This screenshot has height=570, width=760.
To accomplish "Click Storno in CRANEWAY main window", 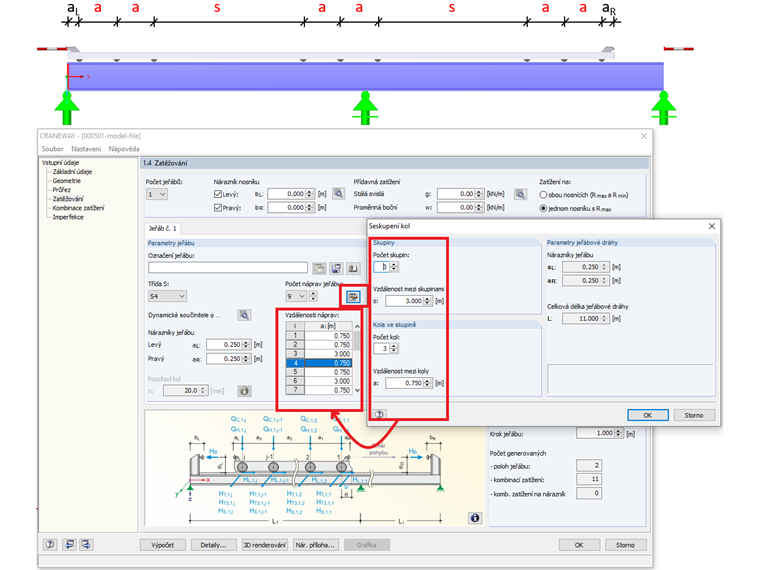I will point(626,545).
